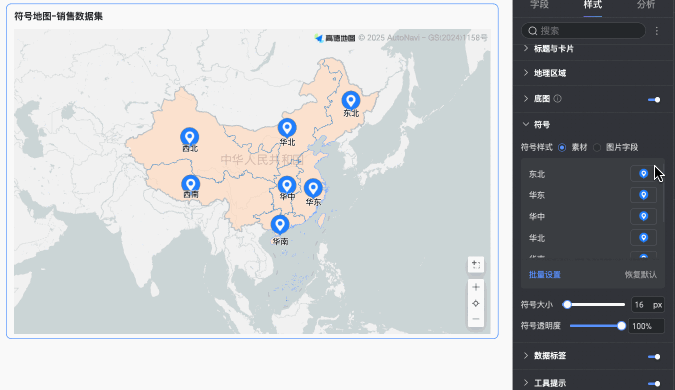This screenshot has height=390, width=675.
Task: Click the 符号透明度 slider handle
Action: [x=621, y=326]
